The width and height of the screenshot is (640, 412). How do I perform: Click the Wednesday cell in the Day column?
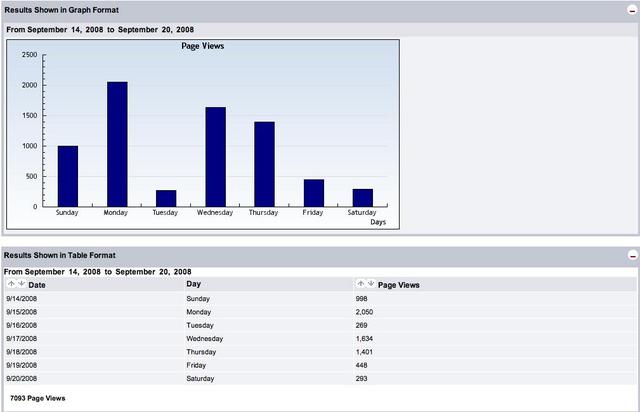click(x=204, y=339)
